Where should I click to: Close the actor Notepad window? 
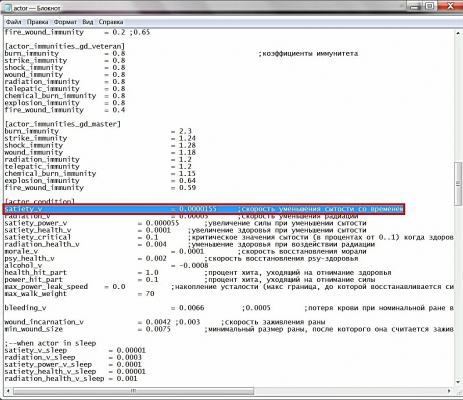(x=450, y=6)
